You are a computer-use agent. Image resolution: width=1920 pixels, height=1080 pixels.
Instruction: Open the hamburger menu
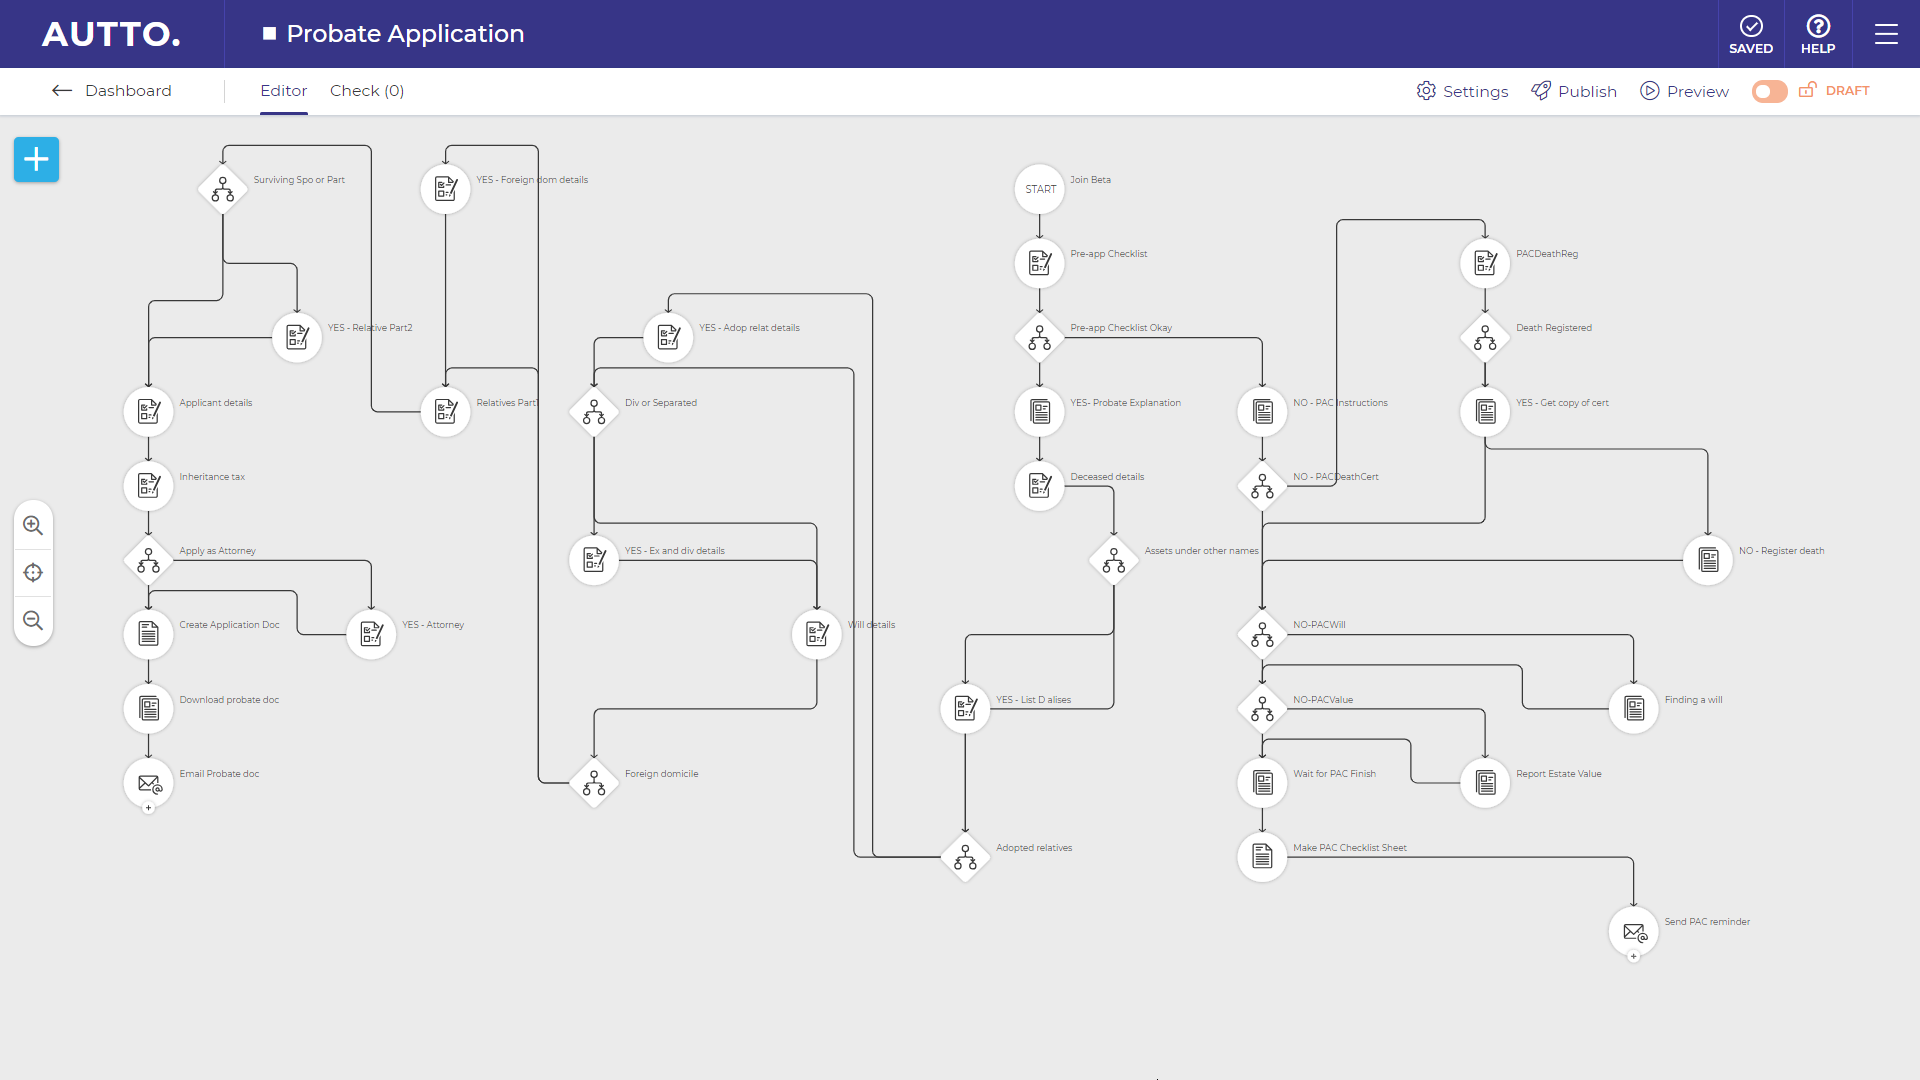[x=1886, y=34]
